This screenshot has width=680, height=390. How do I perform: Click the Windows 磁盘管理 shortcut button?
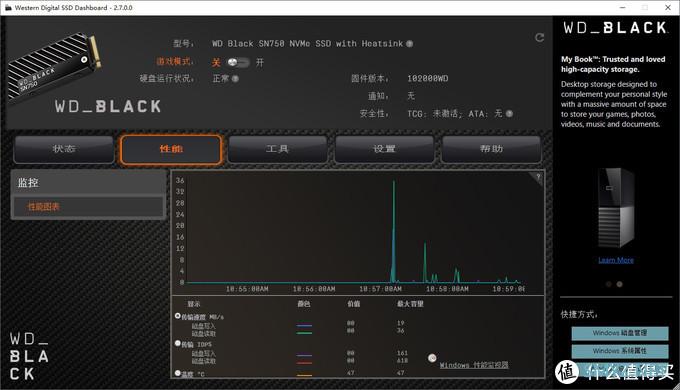pos(620,333)
